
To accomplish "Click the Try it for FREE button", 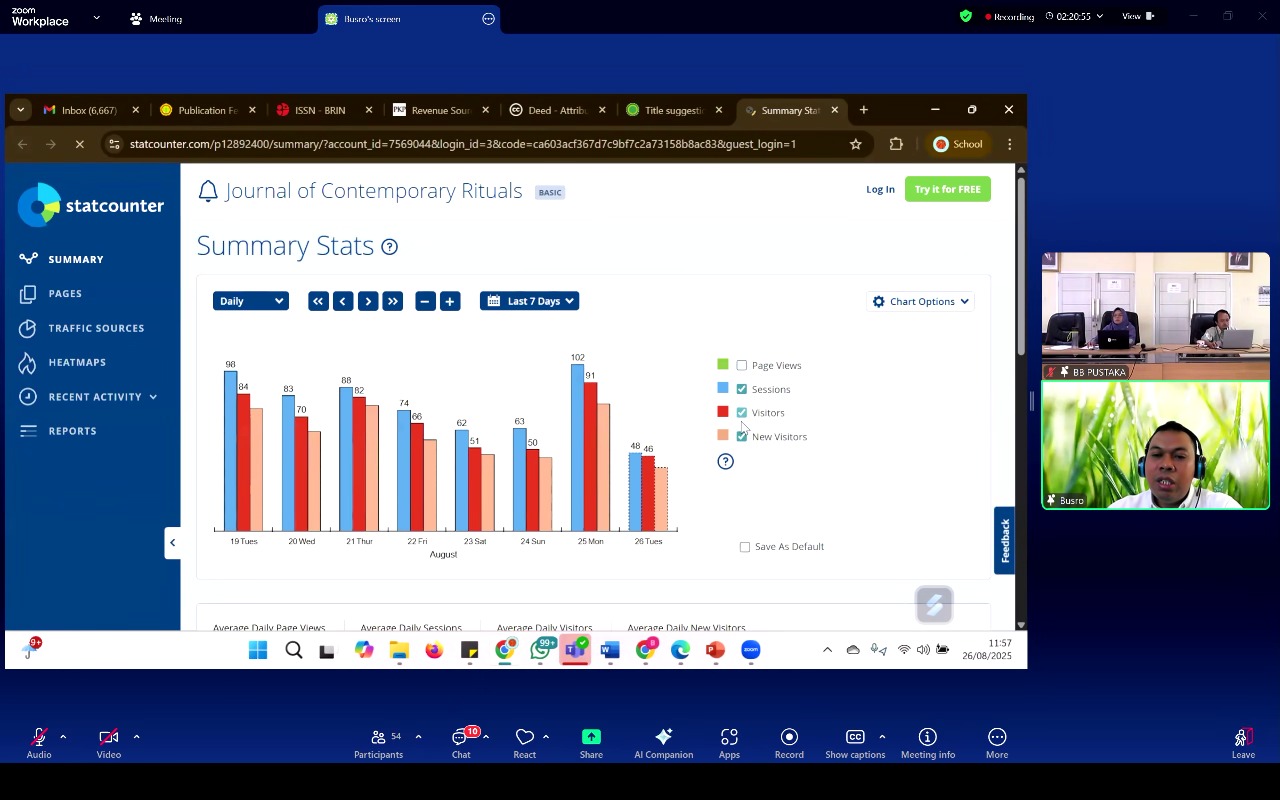I will 947,189.
